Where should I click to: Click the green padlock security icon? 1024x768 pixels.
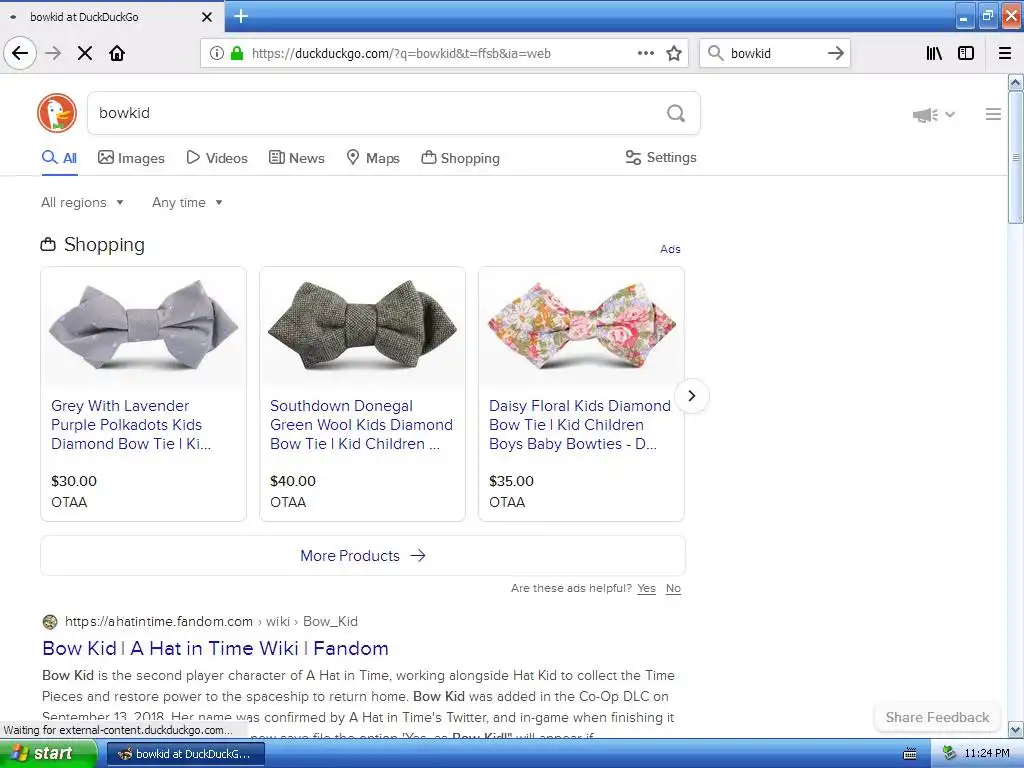click(236, 53)
